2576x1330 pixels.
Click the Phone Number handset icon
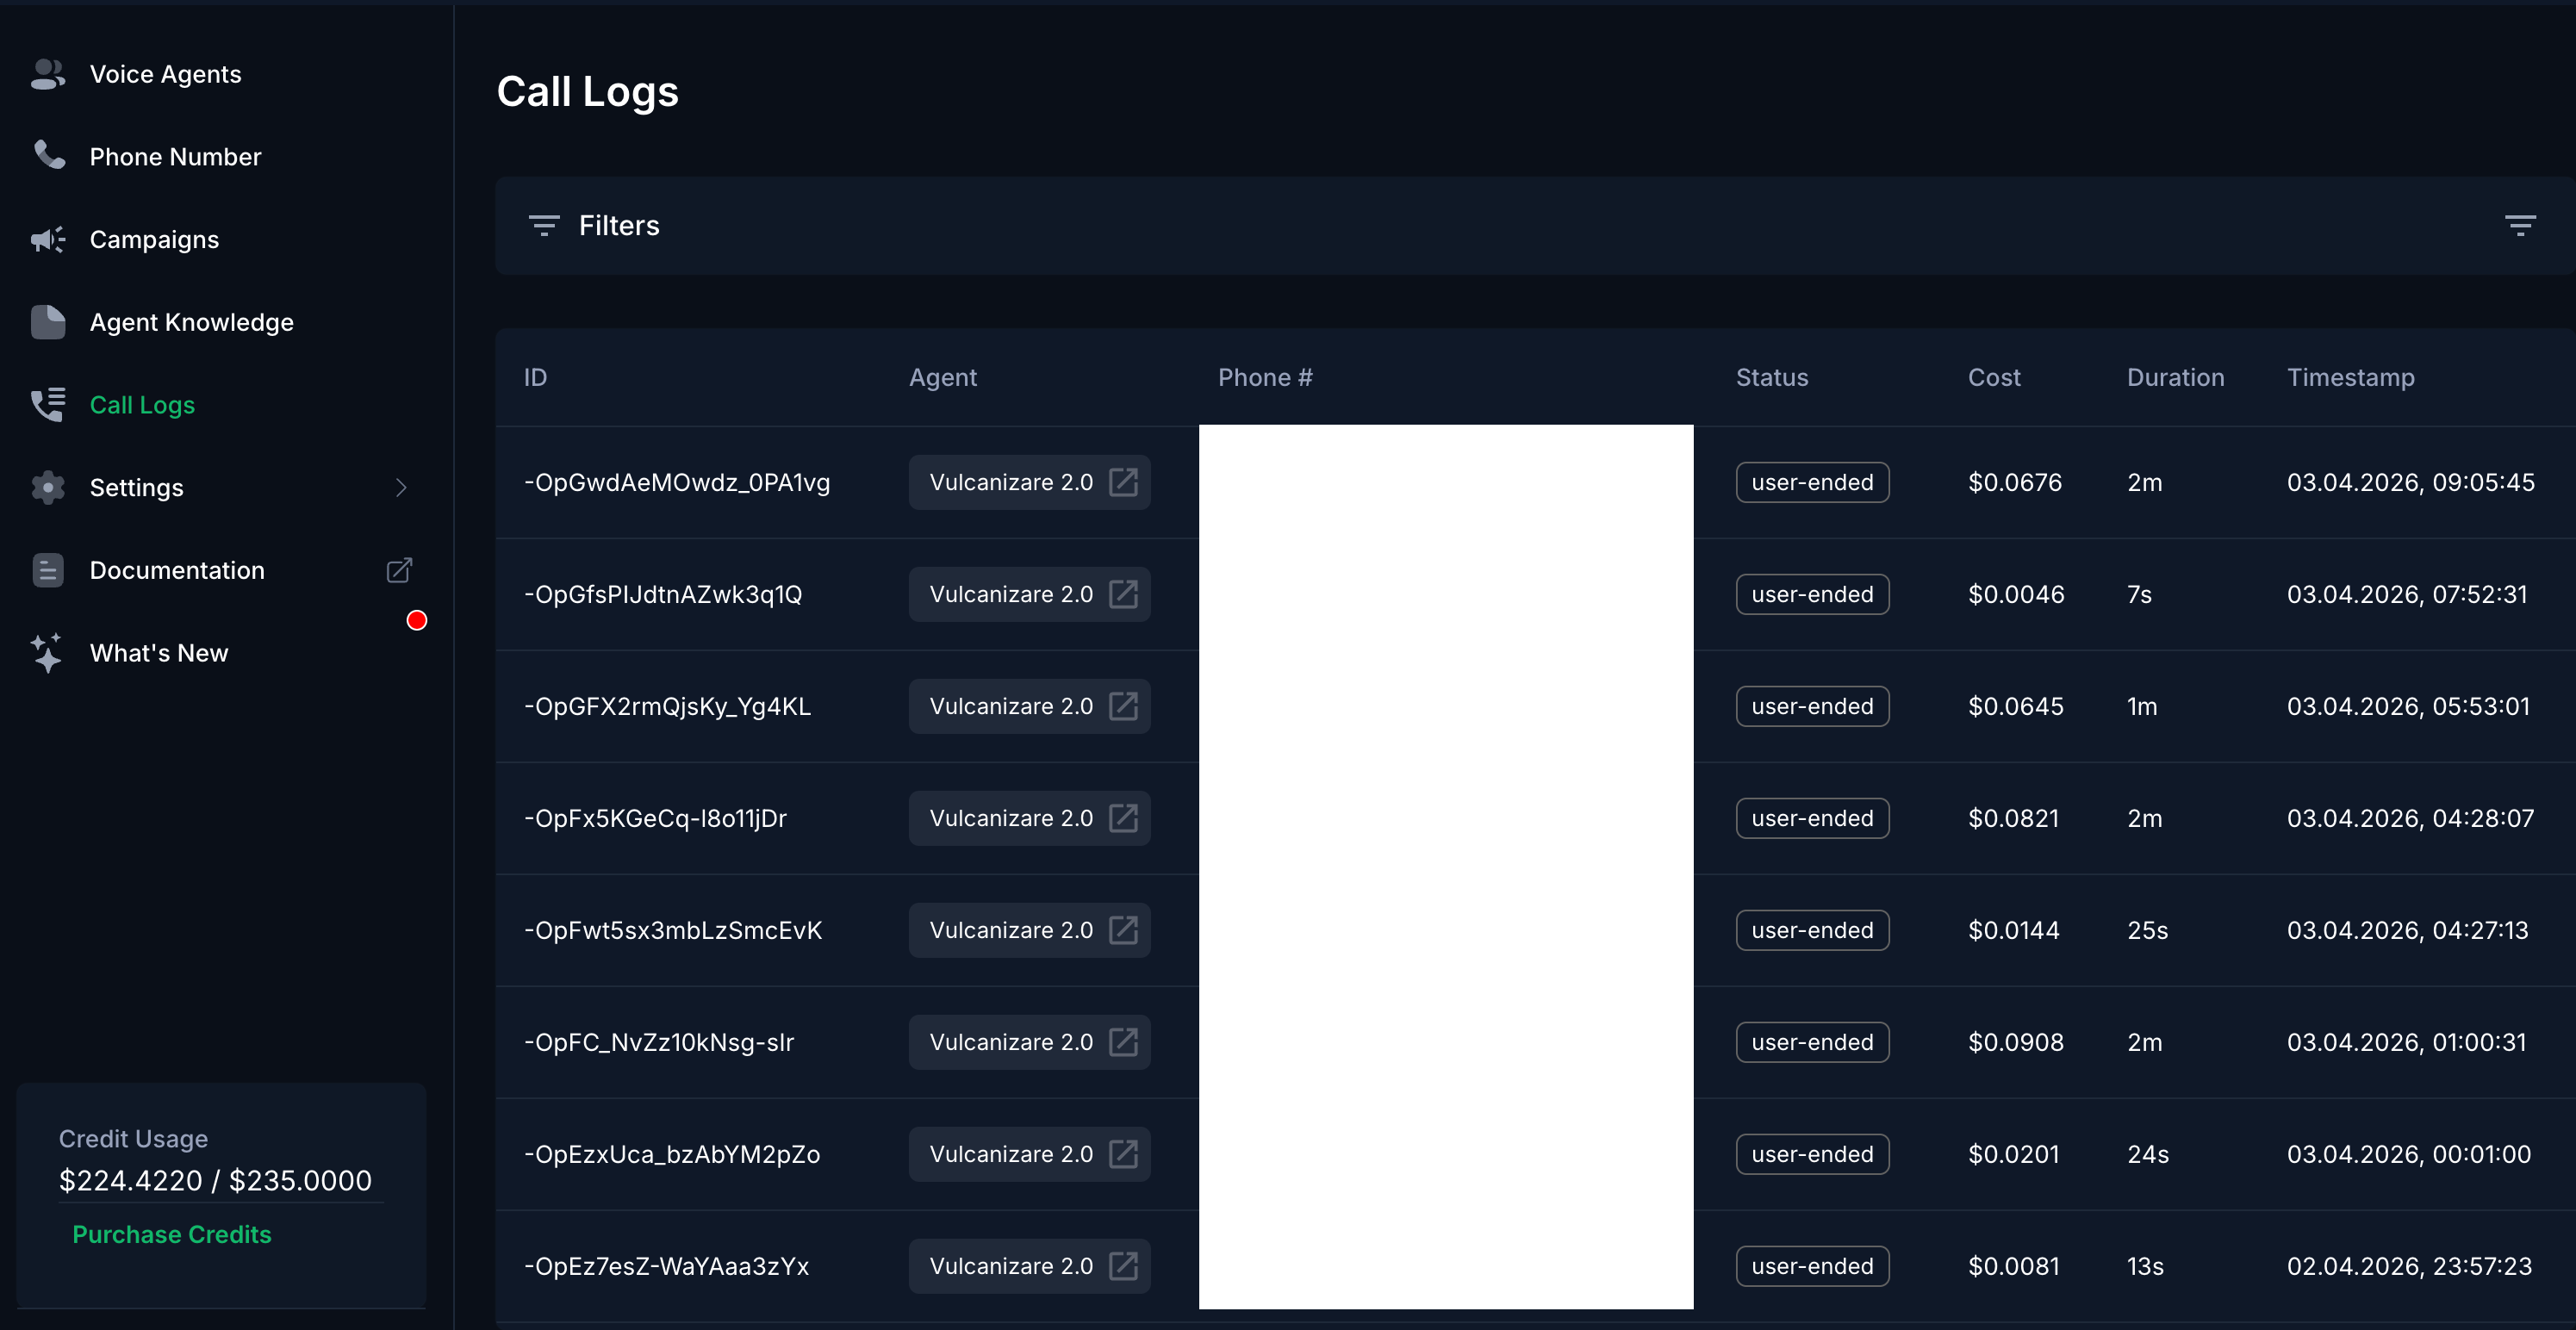click(x=47, y=156)
